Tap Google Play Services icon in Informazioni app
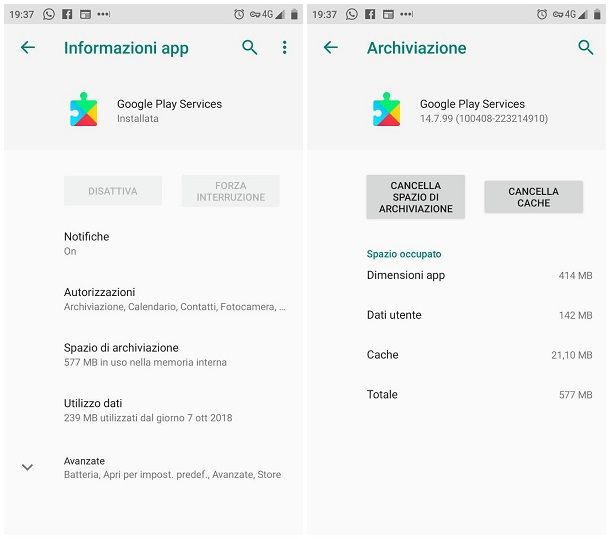Screen dimensions: 610x539 point(83,109)
